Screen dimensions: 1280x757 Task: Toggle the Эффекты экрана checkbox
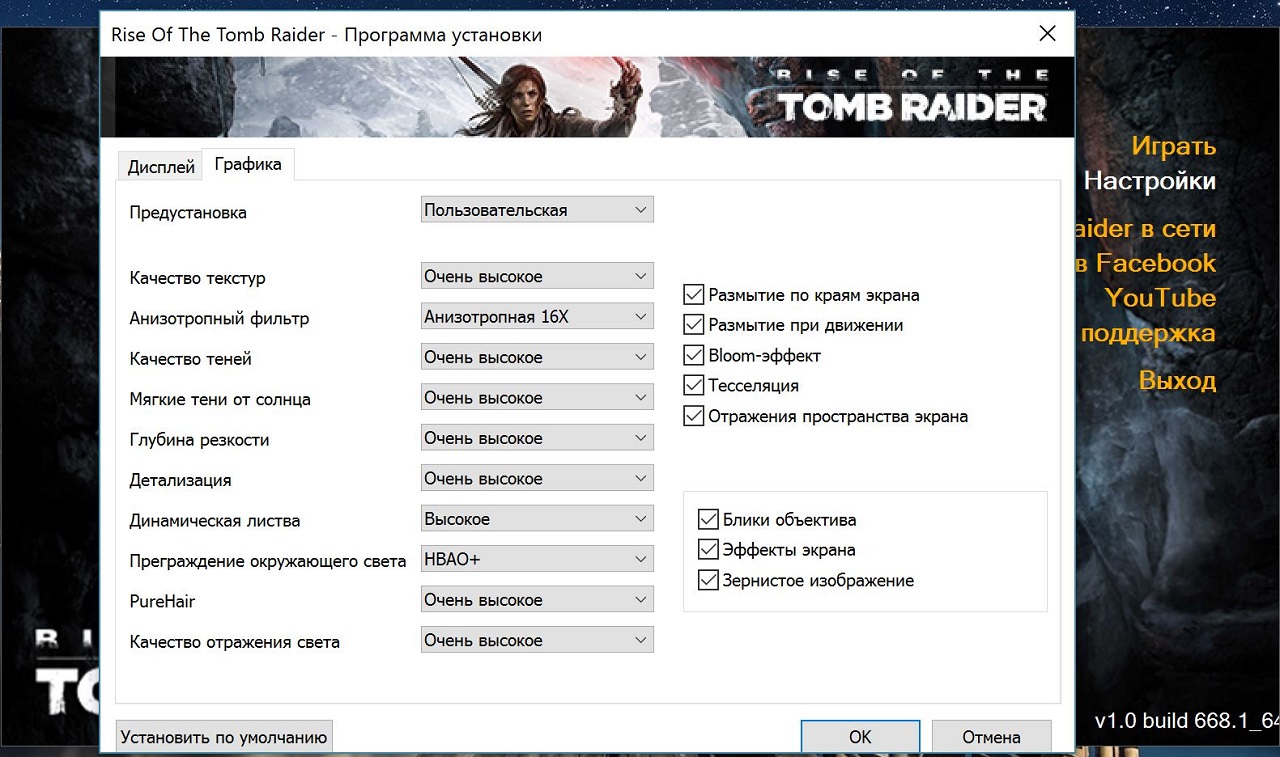[709, 550]
